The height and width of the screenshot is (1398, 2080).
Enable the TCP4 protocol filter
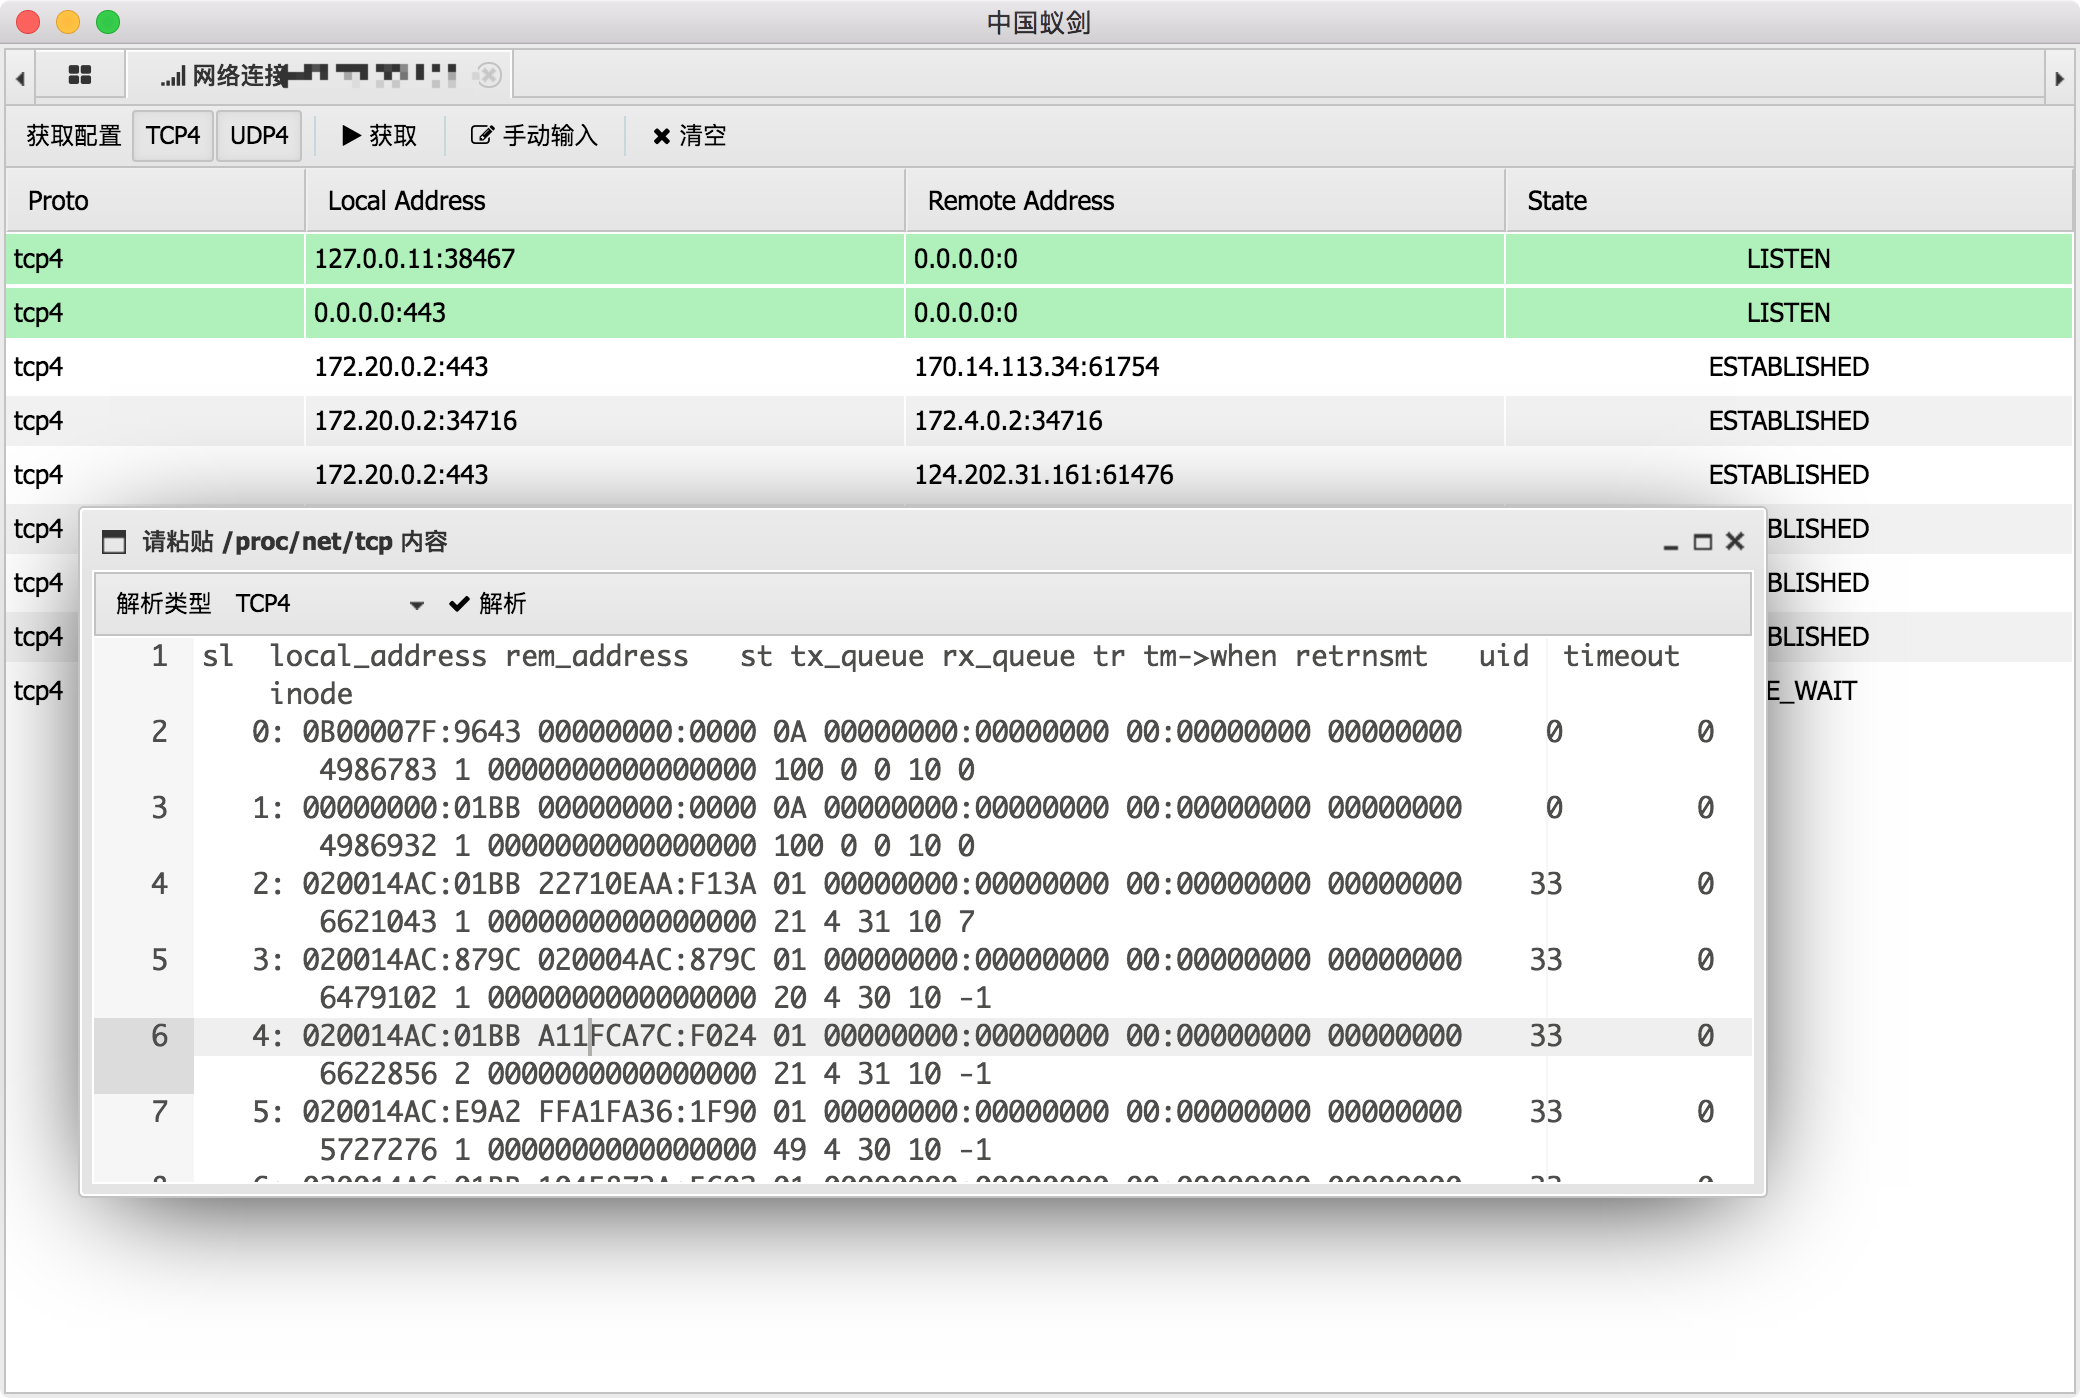coord(172,135)
